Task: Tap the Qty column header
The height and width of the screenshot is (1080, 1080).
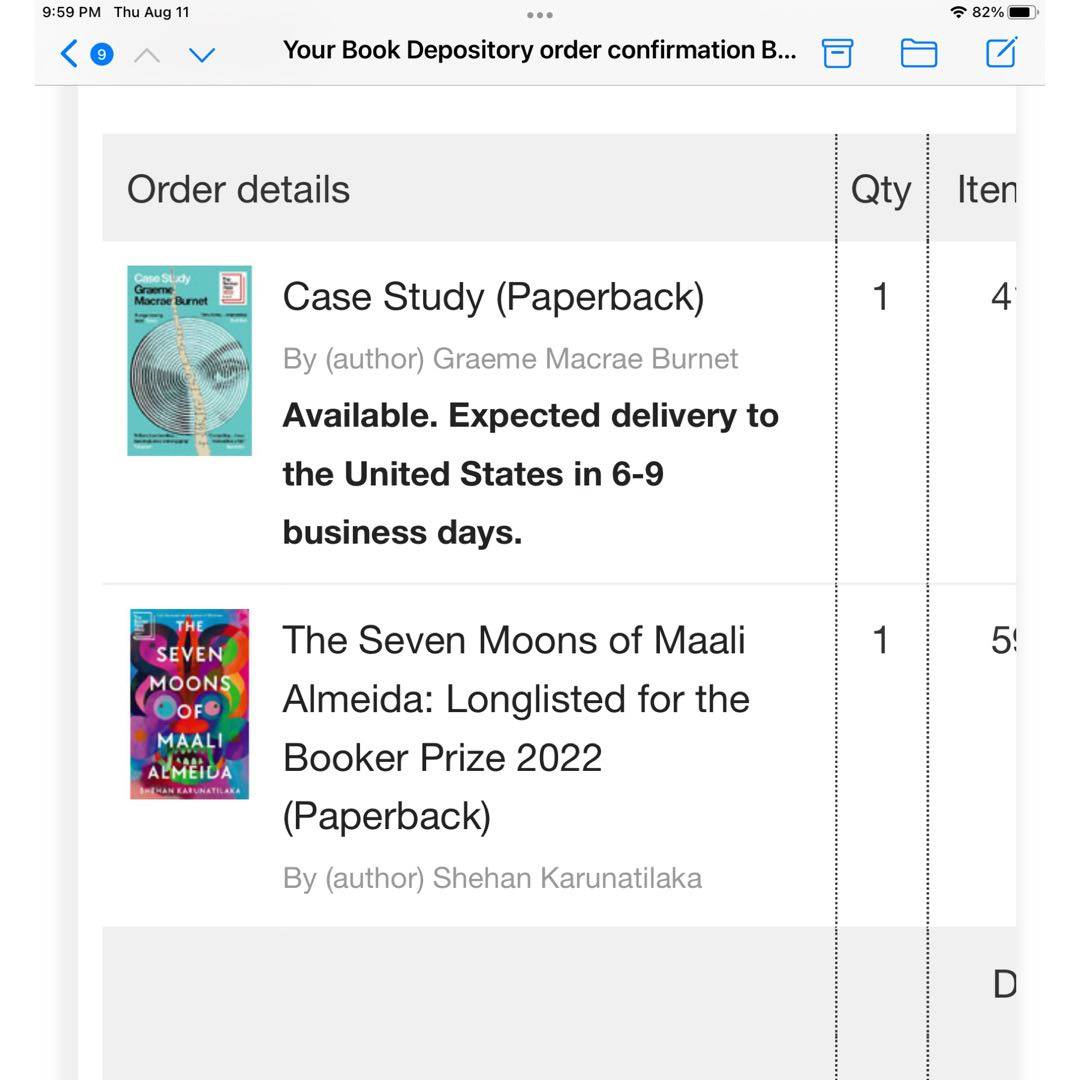Action: click(x=881, y=190)
